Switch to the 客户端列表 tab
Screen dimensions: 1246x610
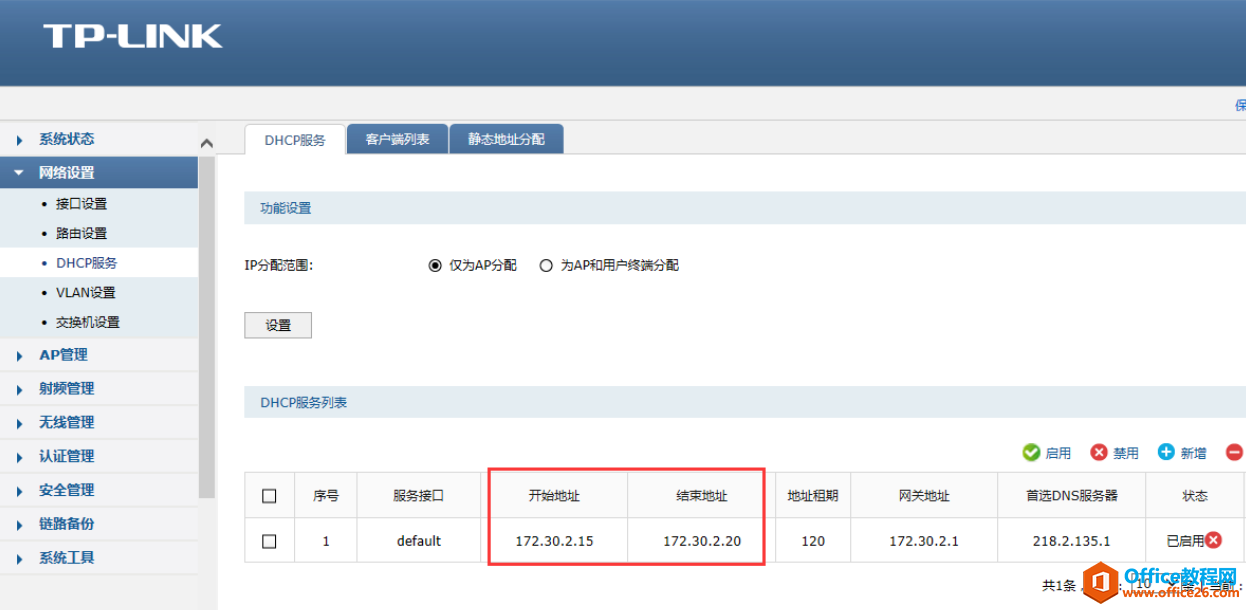click(x=398, y=139)
